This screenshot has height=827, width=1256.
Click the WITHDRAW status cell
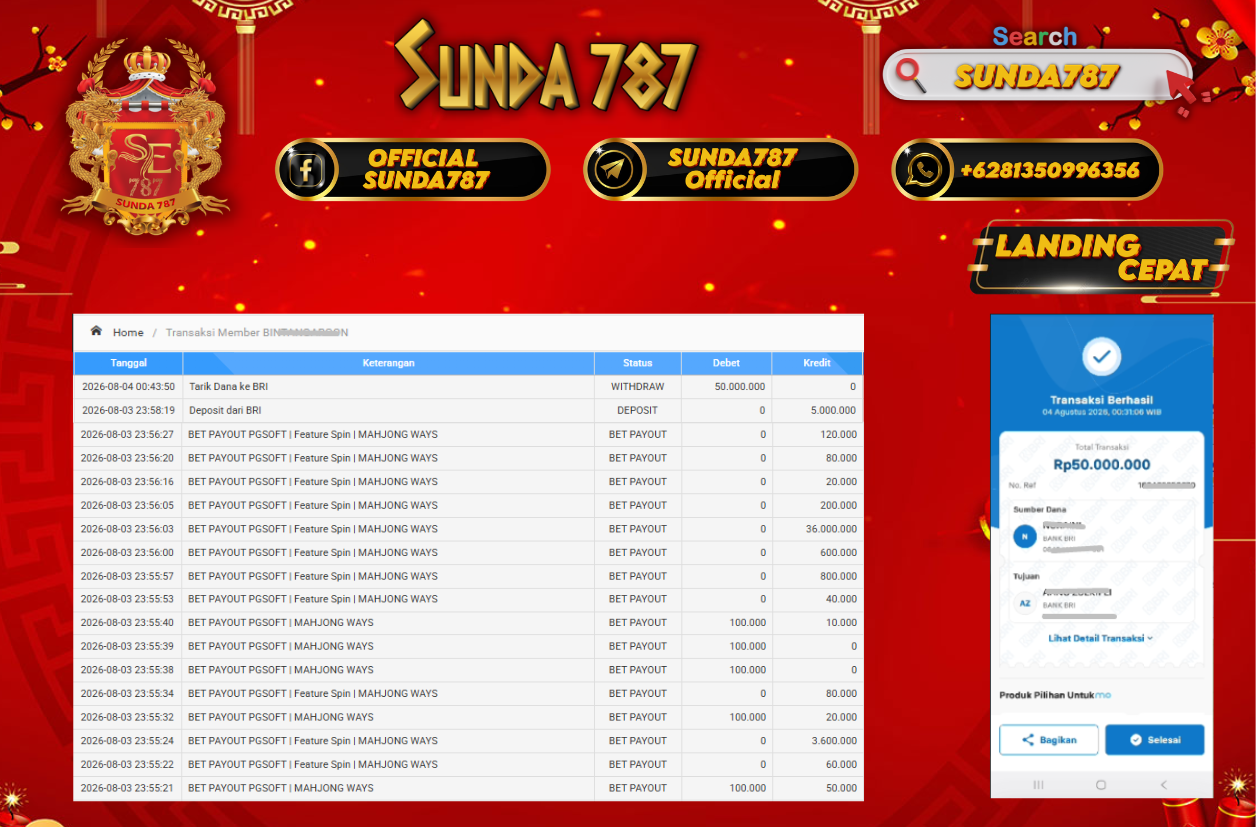click(x=638, y=386)
